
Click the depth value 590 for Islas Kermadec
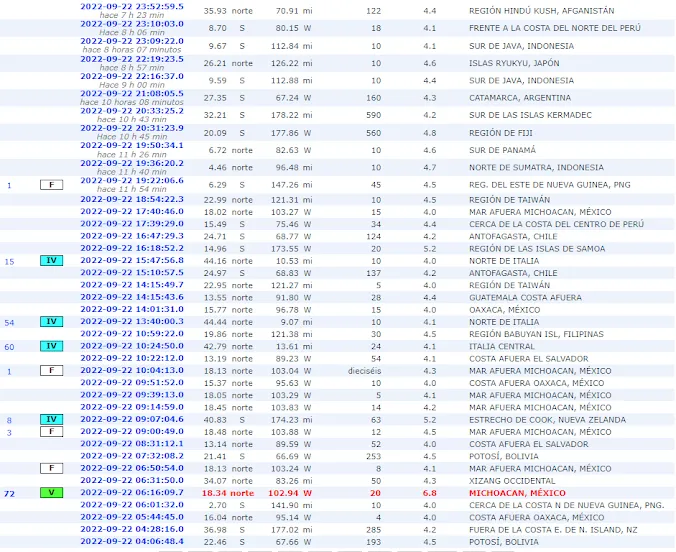pyautogui.click(x=373, y=115)
